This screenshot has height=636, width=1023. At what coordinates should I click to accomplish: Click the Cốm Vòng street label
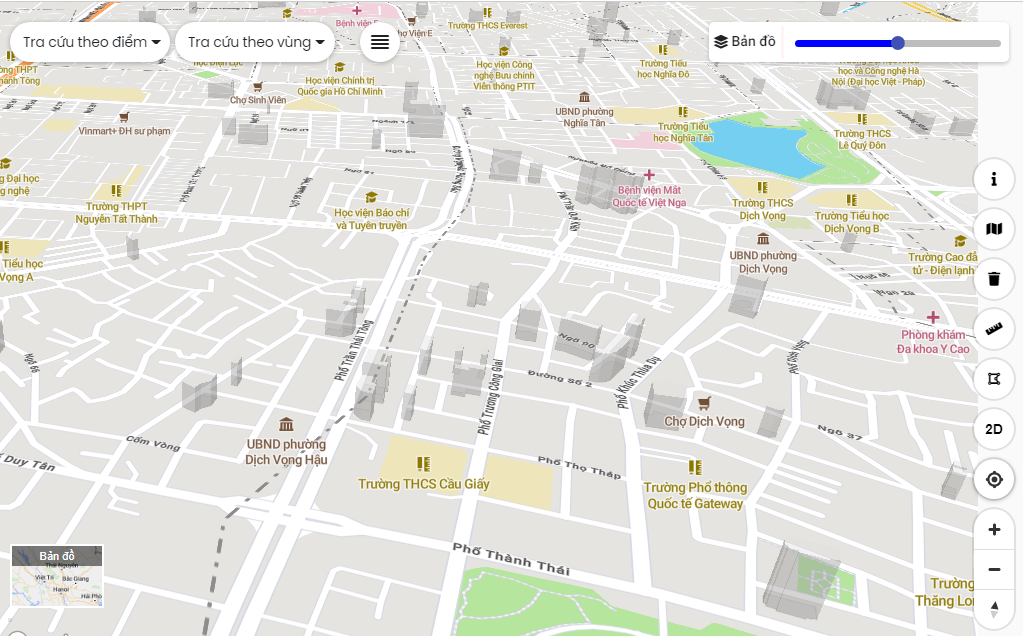point(153,443)
